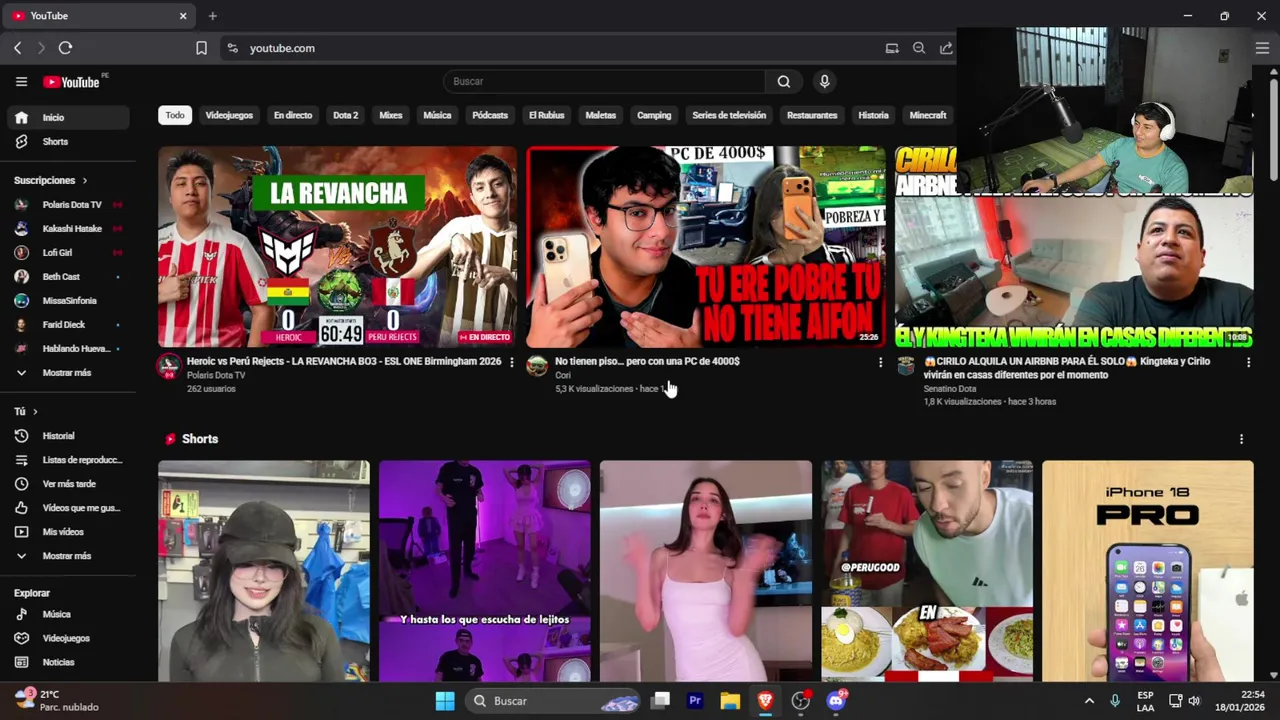Open Adobe Premiere Pro from the taskbar
1280x720 pixels.
point(695,701)
